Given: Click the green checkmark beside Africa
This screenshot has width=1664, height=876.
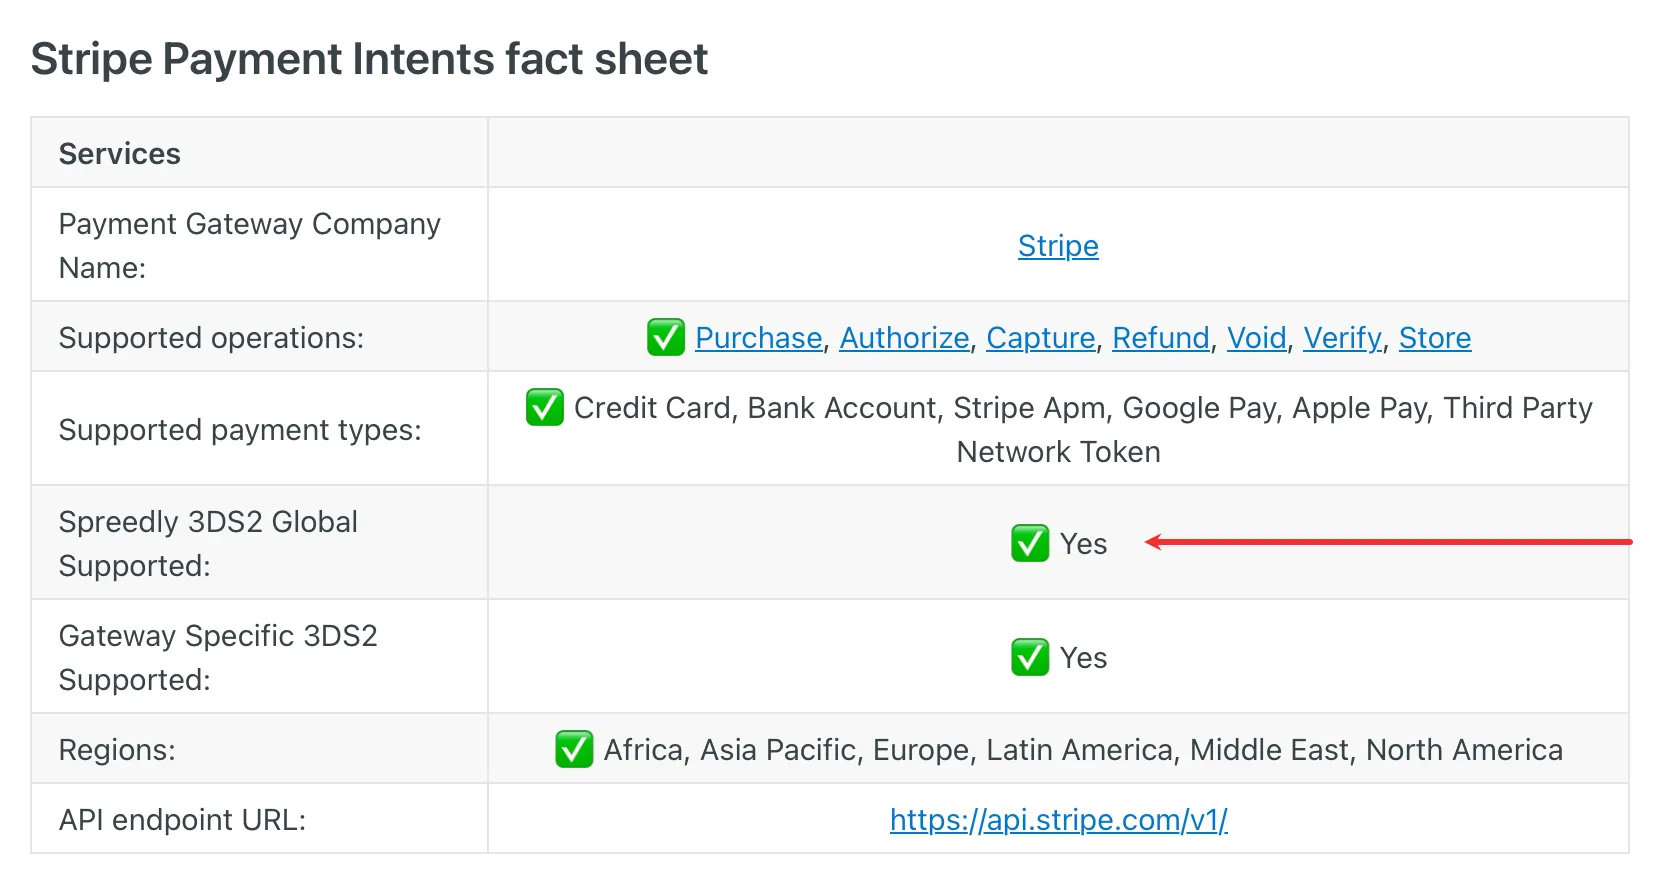Looking at the screenshot, I should tap(574, 750).
